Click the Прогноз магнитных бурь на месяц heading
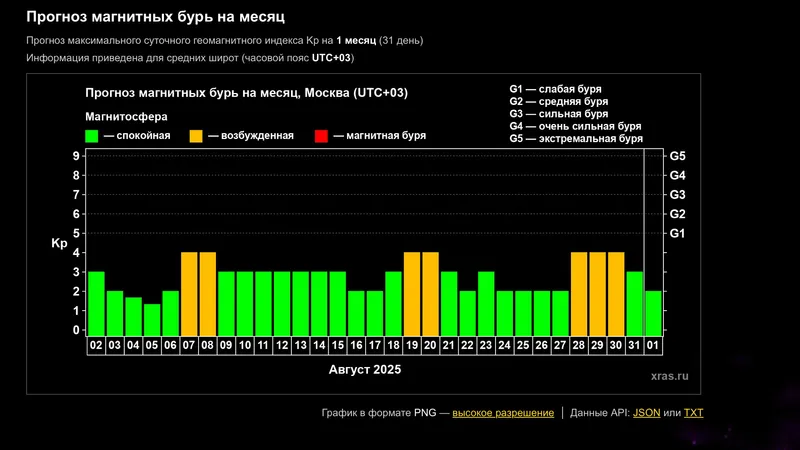 (x=156, y=17)
